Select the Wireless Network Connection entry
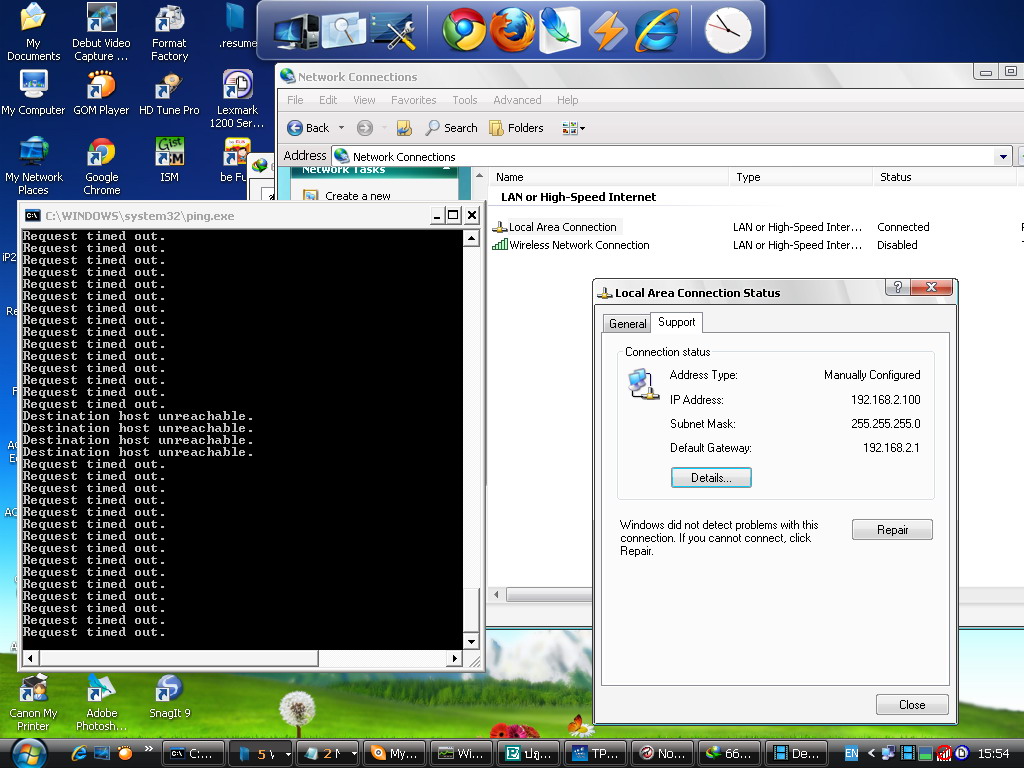1024x768 pixels. point(579,245)
